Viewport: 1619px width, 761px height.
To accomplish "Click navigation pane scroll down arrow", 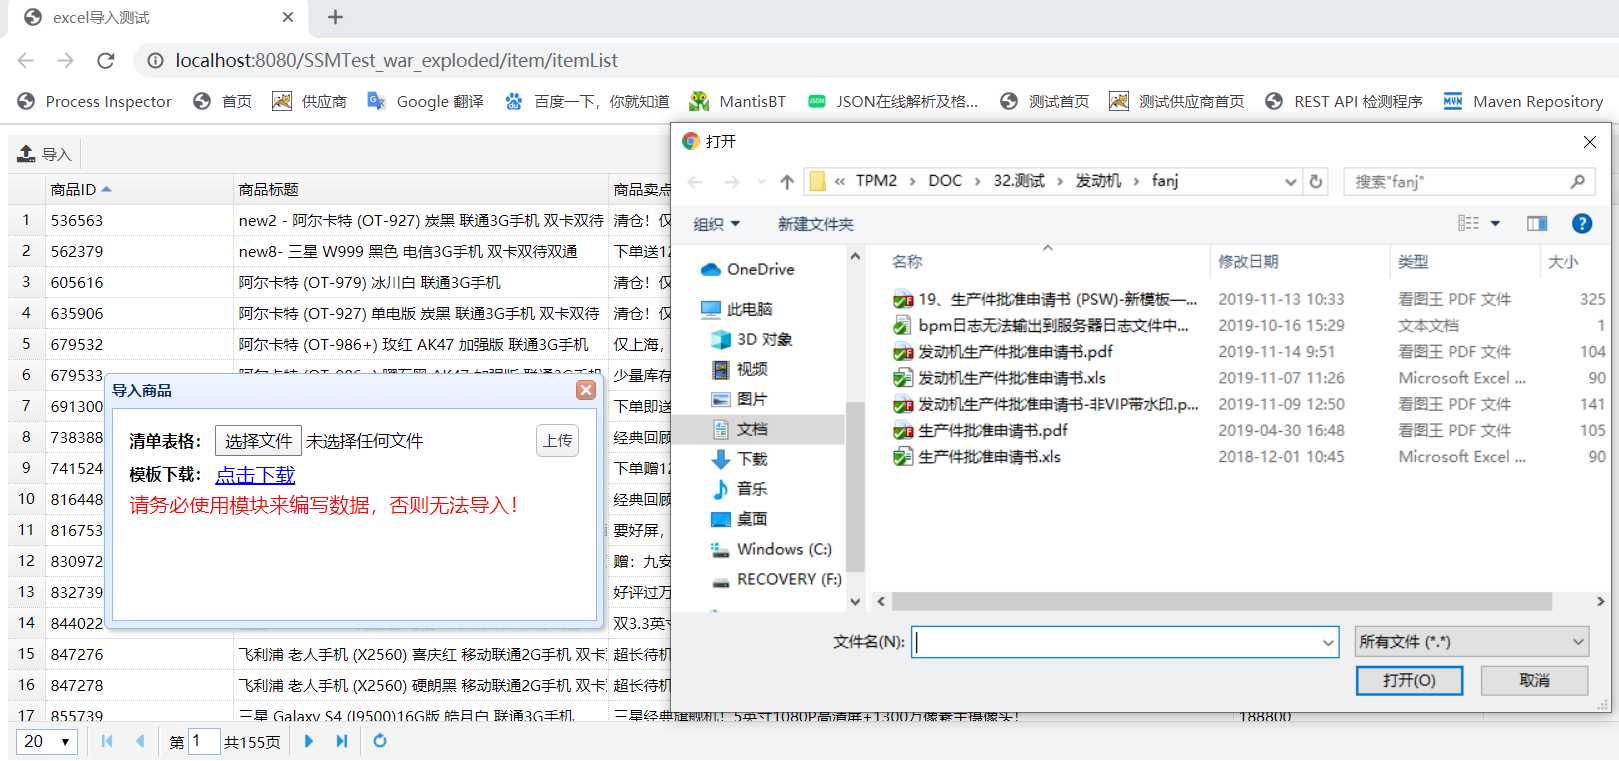I will coord(855,601).
